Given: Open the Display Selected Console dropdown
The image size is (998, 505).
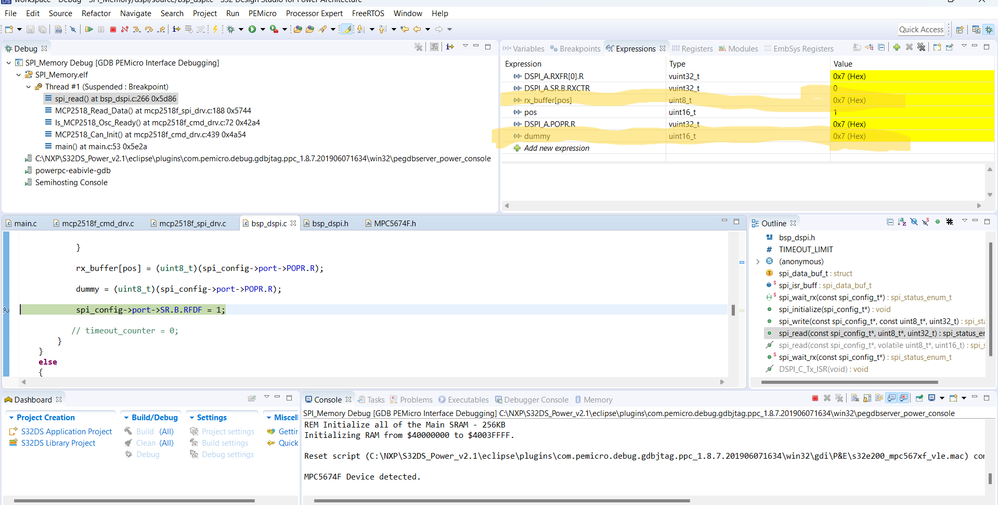Looking at the screenshot, I should pos(942,398).
